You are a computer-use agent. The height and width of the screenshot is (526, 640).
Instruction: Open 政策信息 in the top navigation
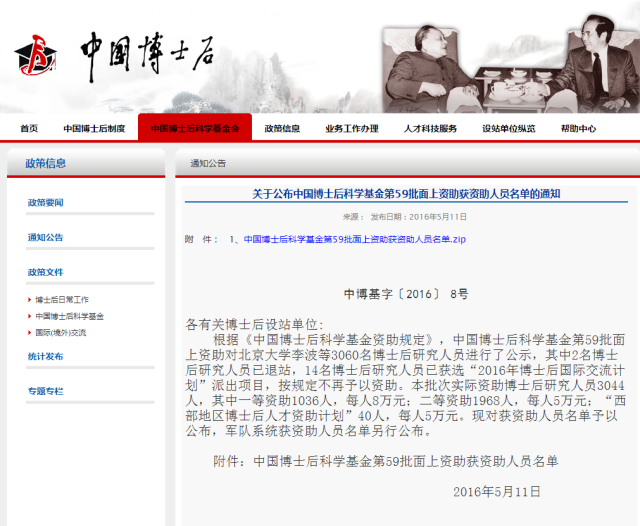click(282, 128)
